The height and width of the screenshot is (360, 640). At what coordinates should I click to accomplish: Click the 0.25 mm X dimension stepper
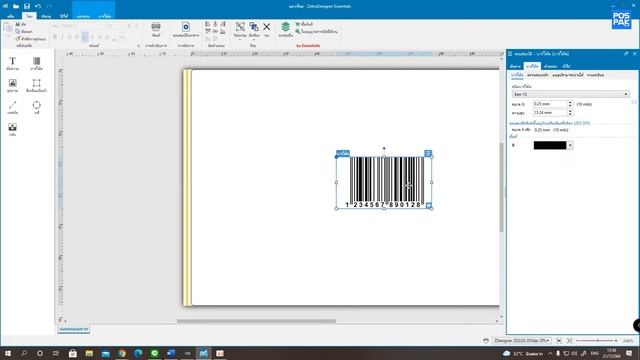coord(570,104)
